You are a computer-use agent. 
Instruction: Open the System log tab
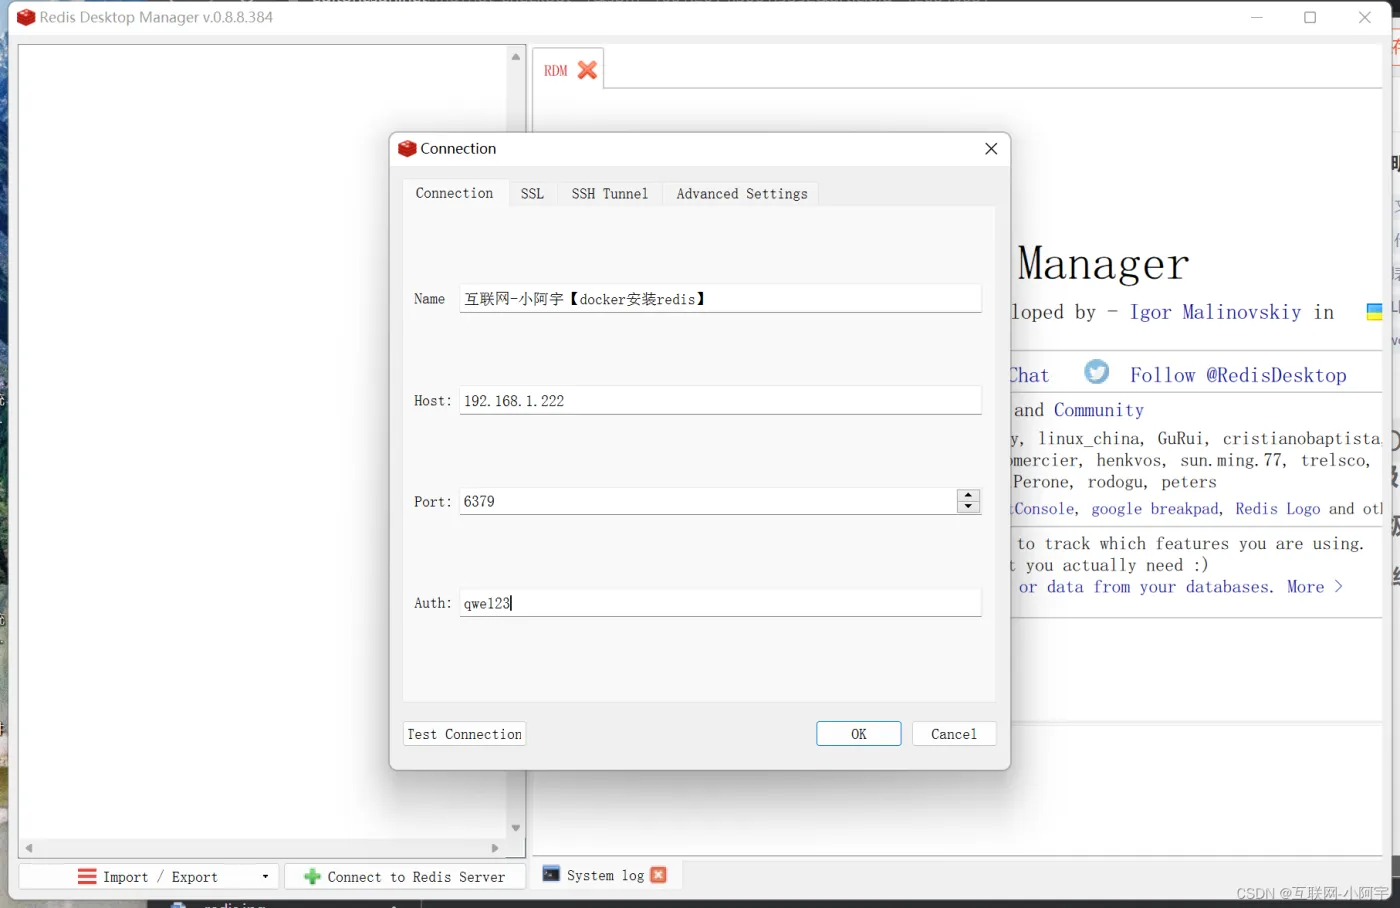click(605, 875)
